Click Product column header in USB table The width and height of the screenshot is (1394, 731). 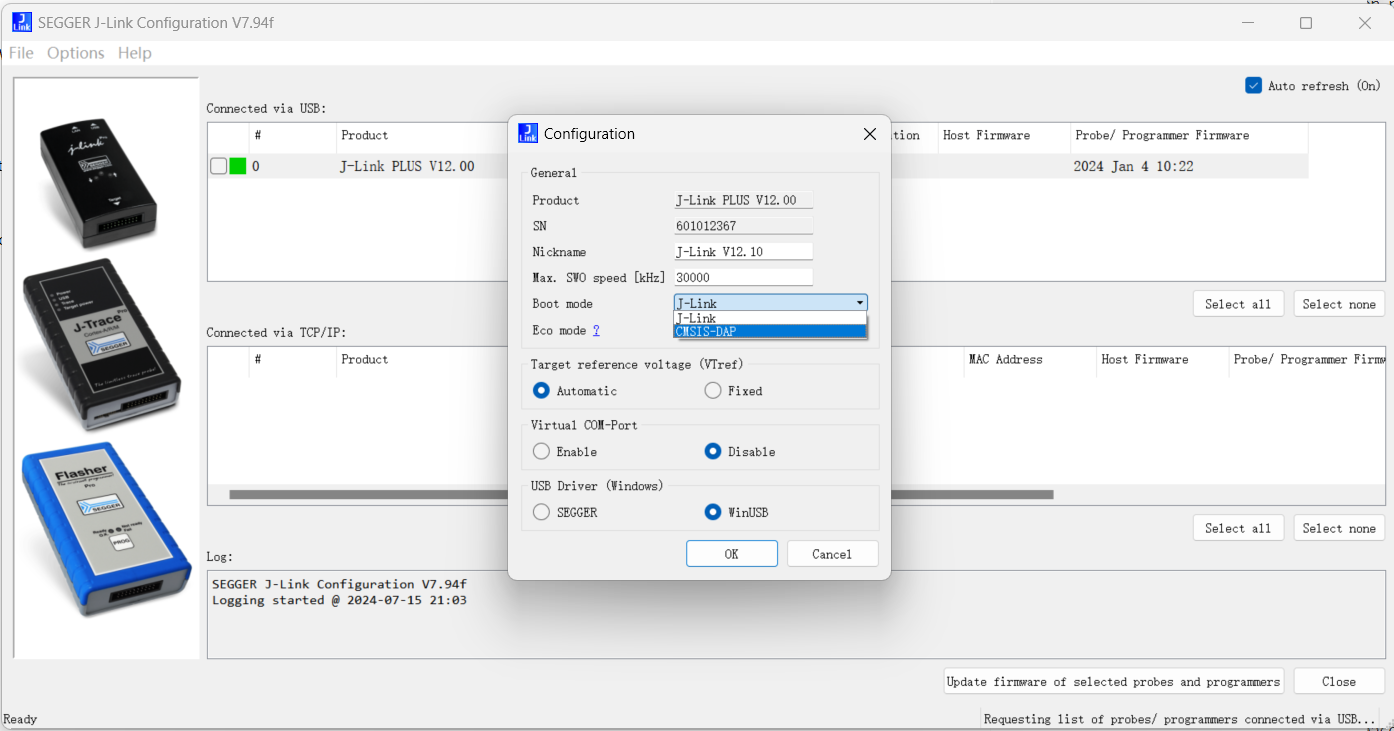pyautogui.click(x=364, y=135)
